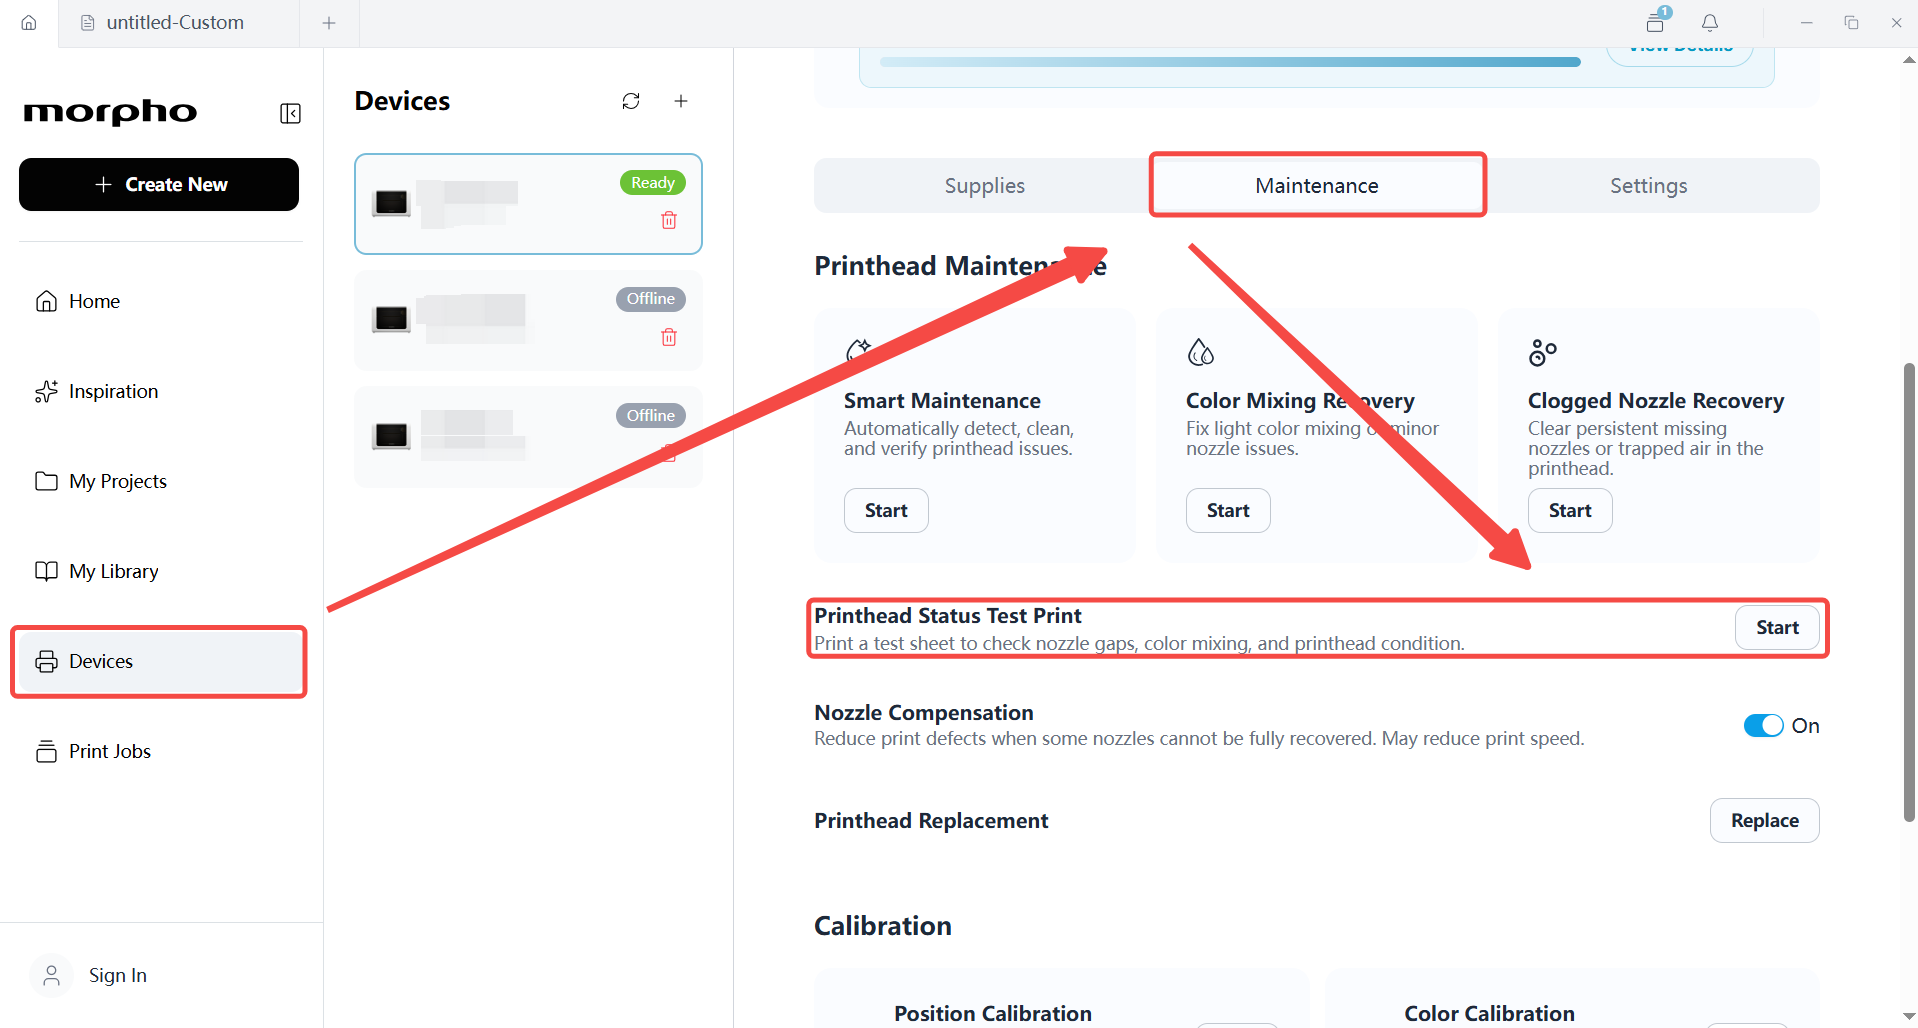
Task: Switch to the Supplies tab
Action: pos(984,185)
